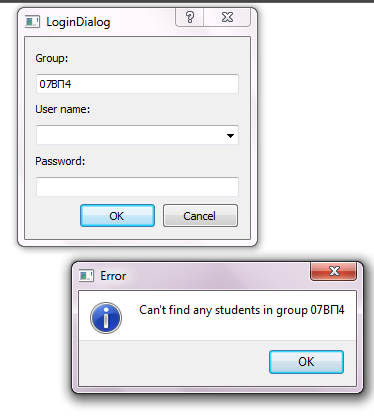Screen dimensions: 374x416
Task: Click empty gray footer beside Error OK button
Action: point(173,363)
